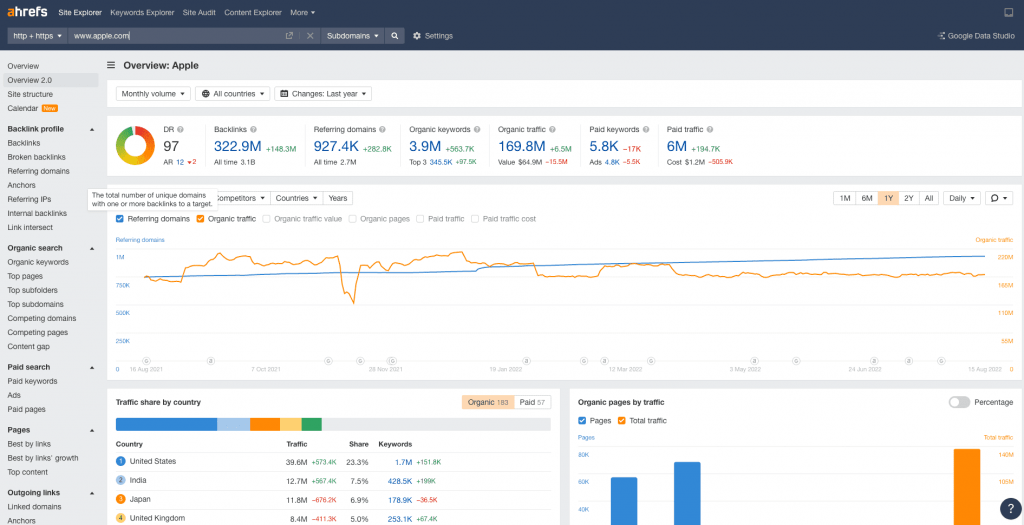The image size is (1024, 525).
Task: Toggle the Percentage switch
Action: pos(959,402)
